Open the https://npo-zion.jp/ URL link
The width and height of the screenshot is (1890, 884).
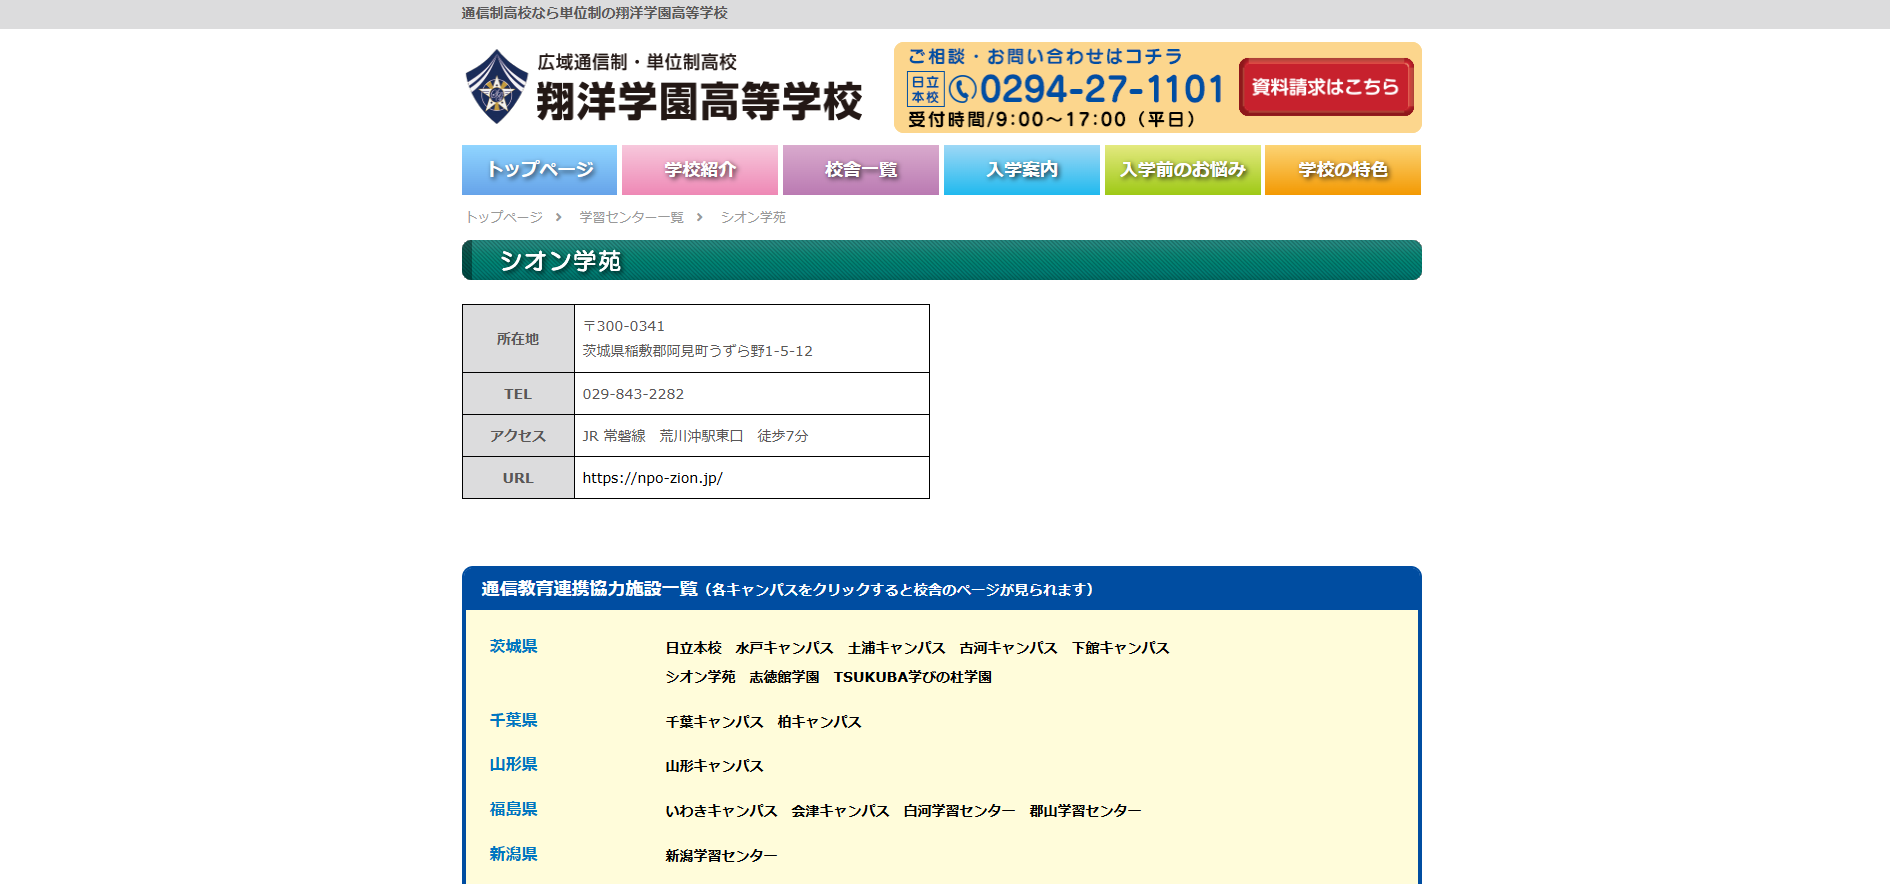click(x=652, y=478)
